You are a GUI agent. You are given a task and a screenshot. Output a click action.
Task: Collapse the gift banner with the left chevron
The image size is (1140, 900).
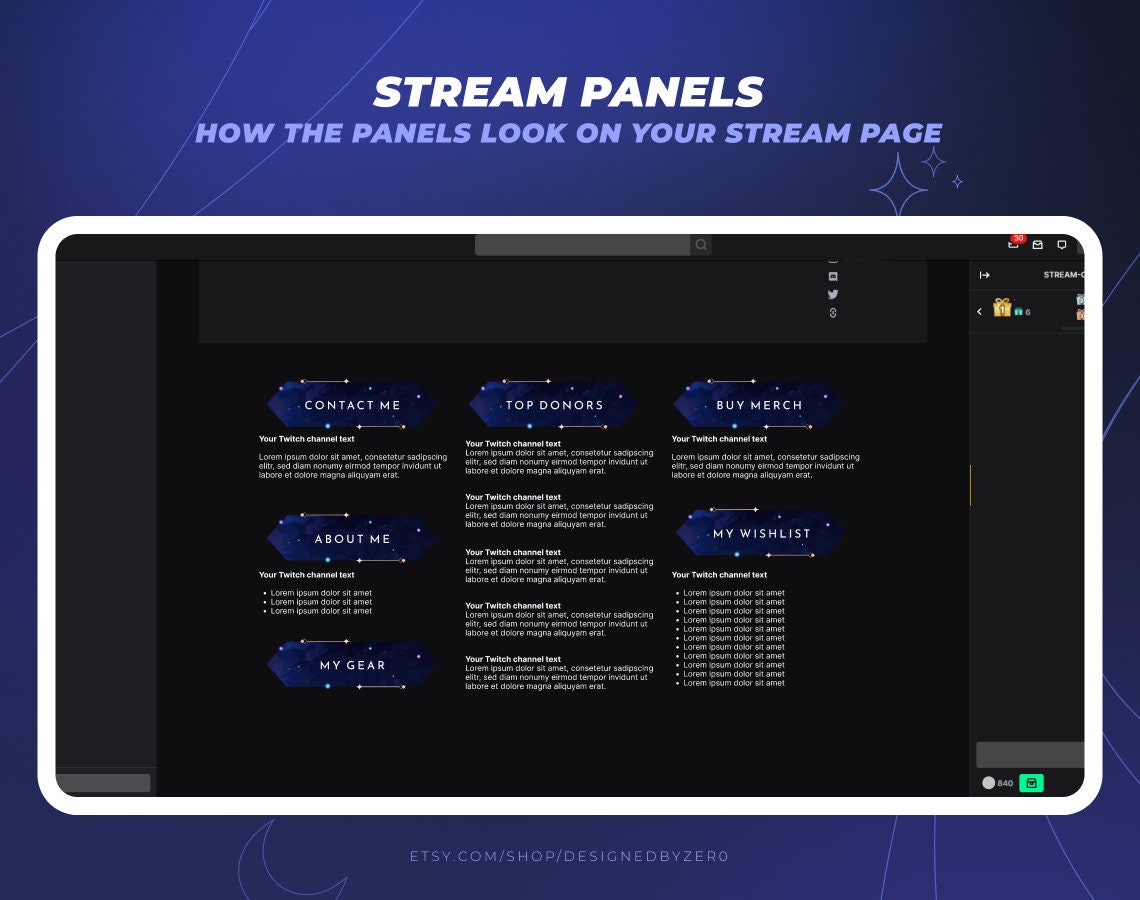[979, 311]
